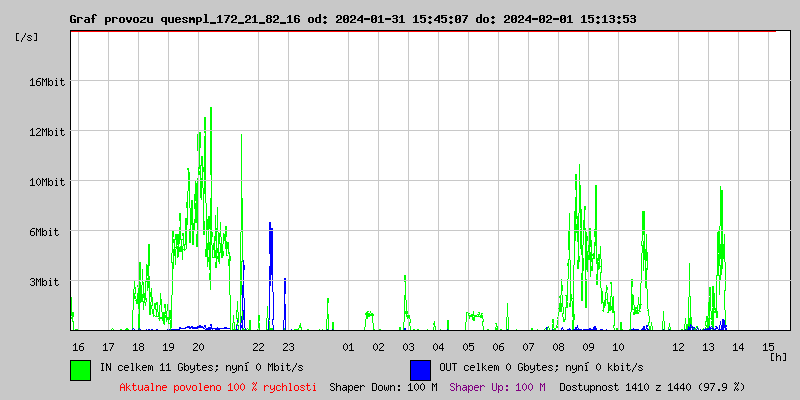The width and height of the screenshot is (800, 400).
Task: Click the 6Mbit vertical axis label
Action: point(46,232)
